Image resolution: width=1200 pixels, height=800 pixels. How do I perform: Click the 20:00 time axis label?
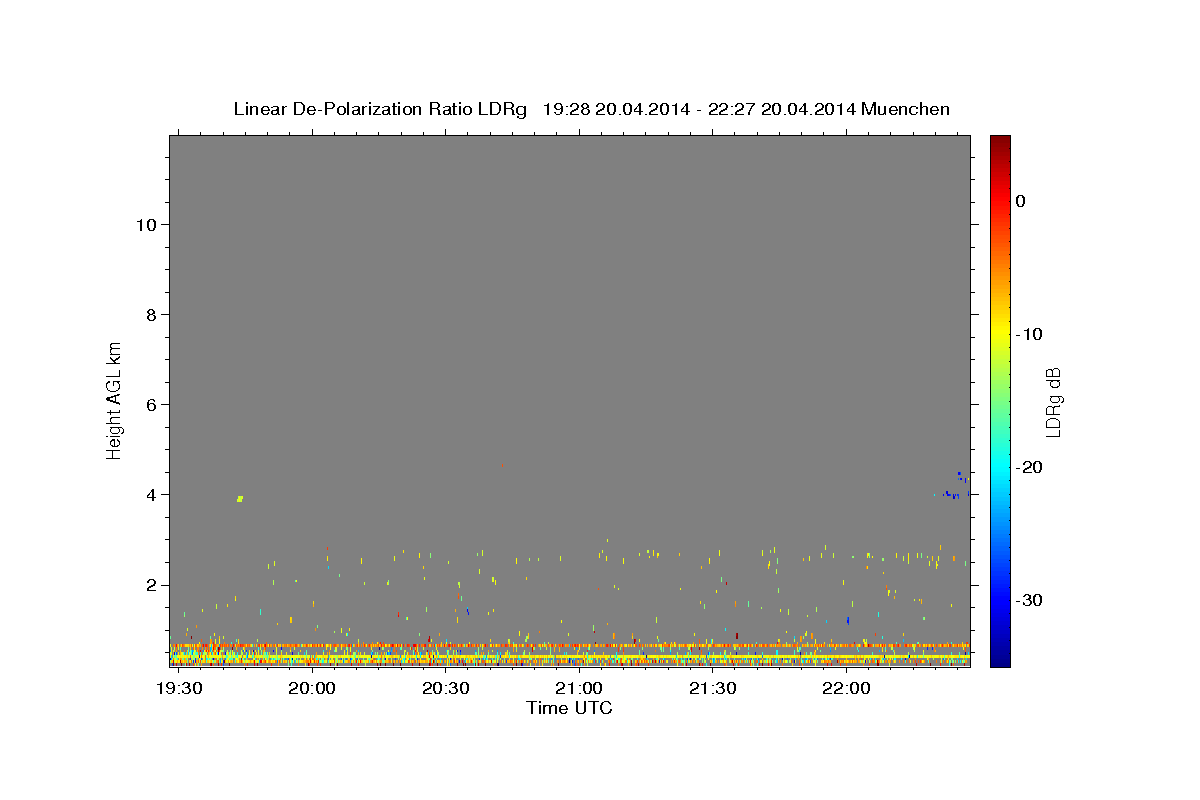(312, 689)
